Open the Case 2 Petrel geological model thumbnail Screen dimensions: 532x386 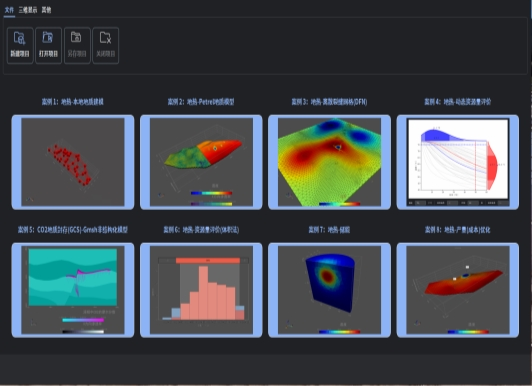coord(201,162)
